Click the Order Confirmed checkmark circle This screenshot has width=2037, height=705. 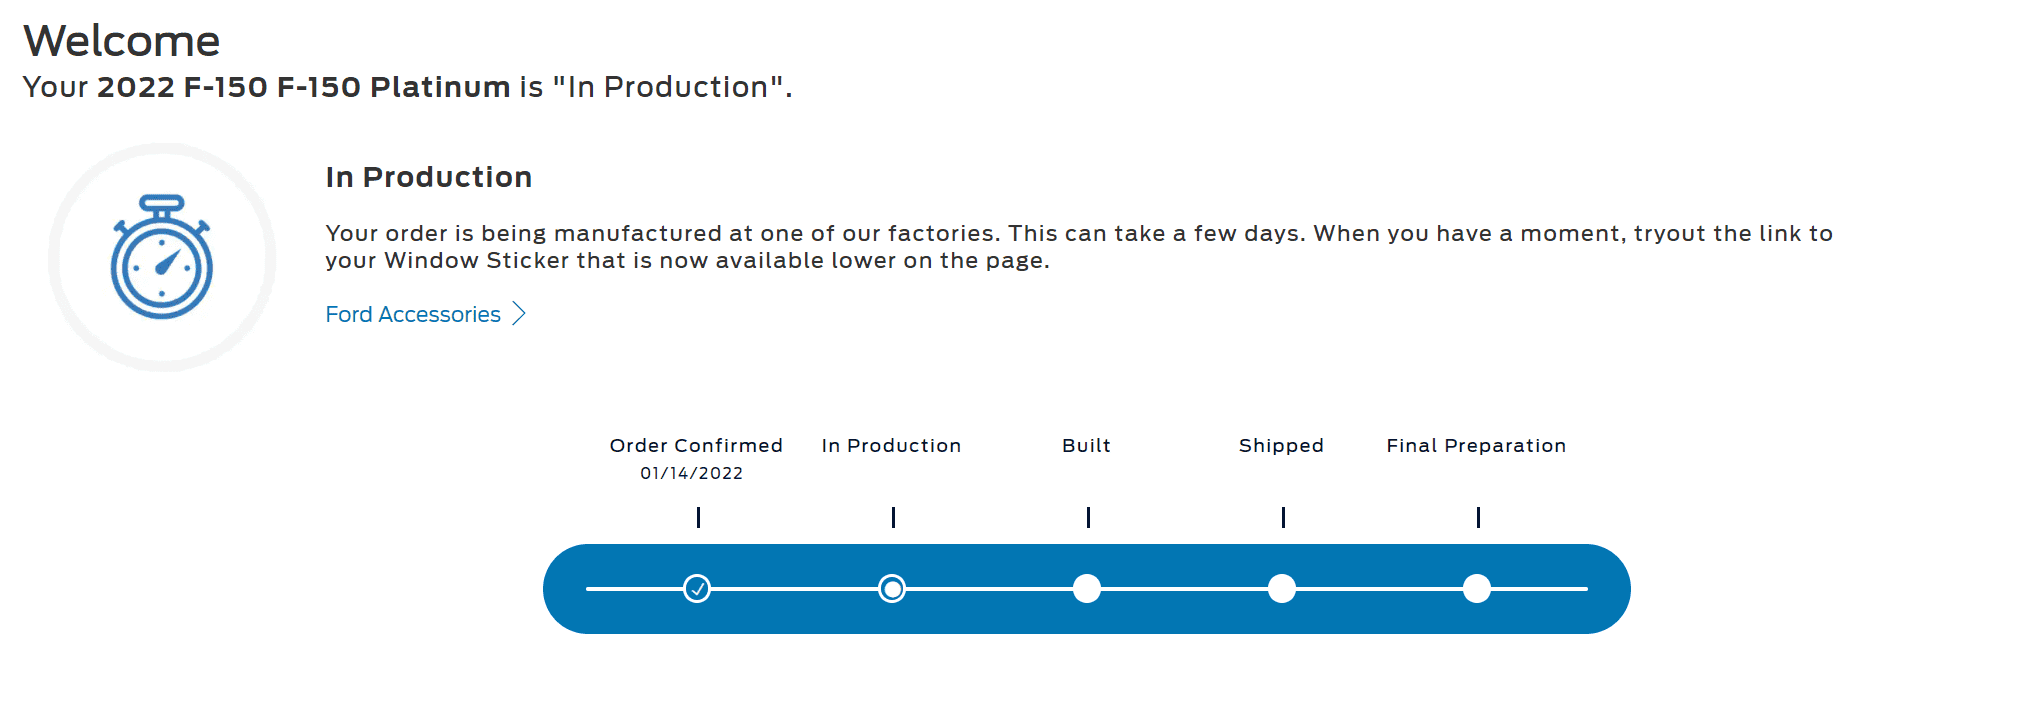pyautogui.click(x=697, y=589)
